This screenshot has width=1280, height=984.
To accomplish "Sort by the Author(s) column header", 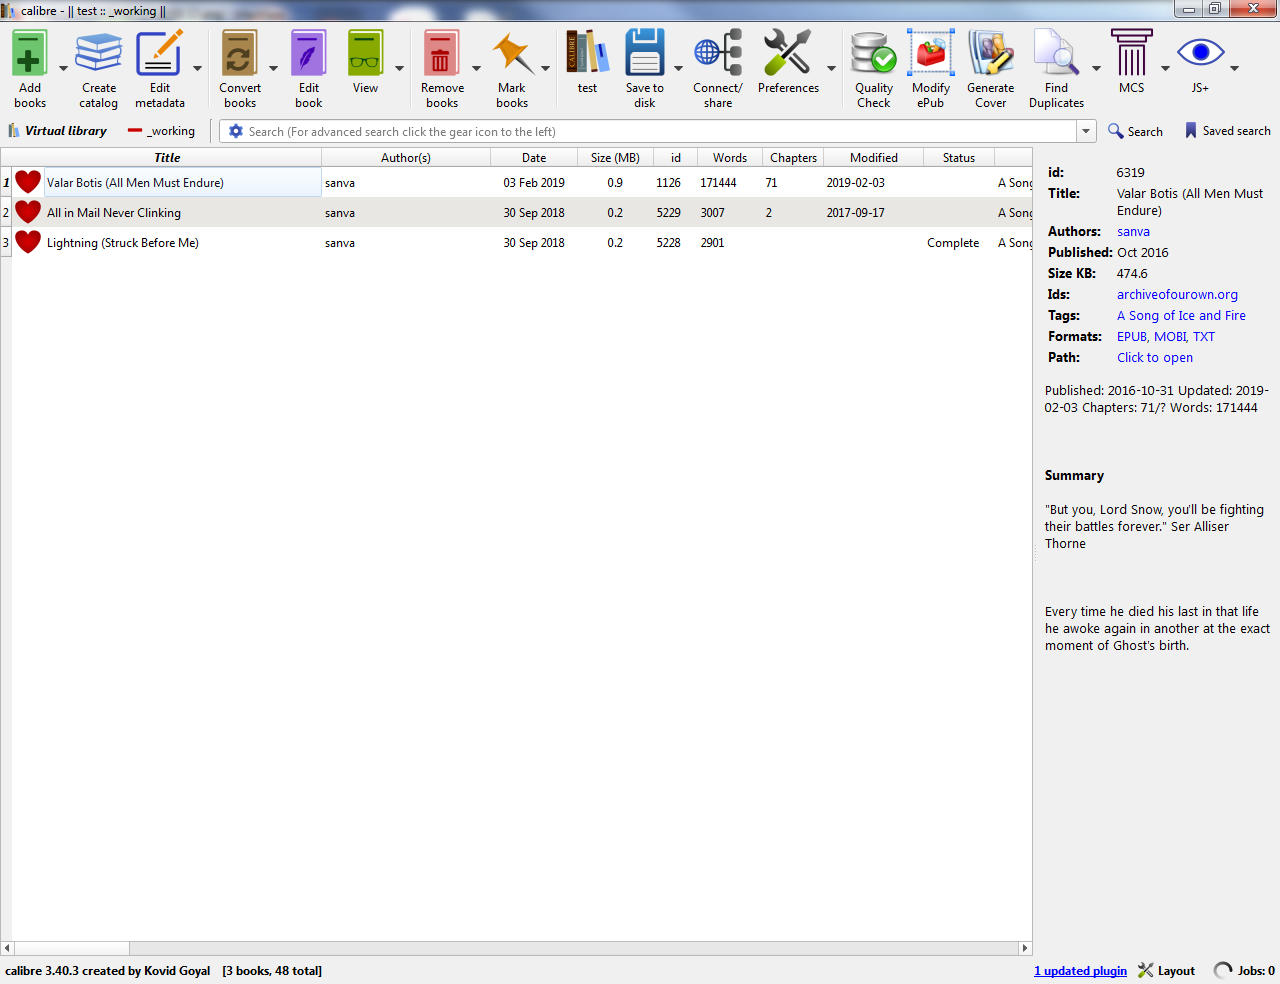I will (x=406, y=158).
